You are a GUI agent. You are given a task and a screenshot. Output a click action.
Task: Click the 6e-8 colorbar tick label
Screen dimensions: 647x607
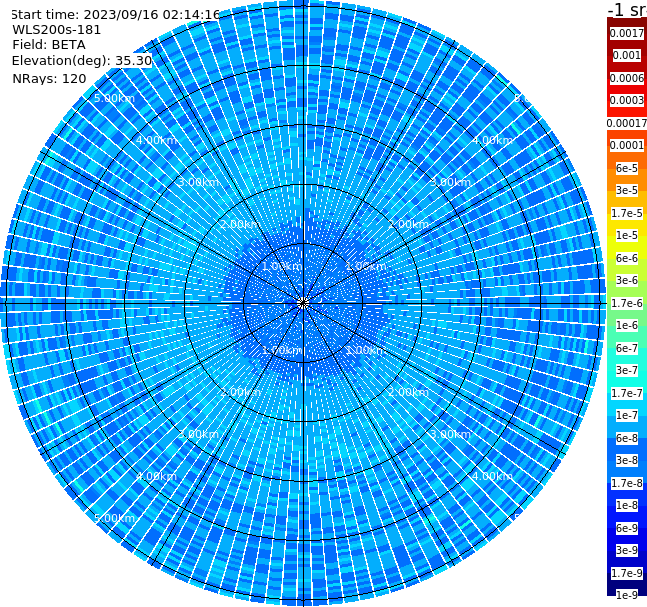coord(627,438)
